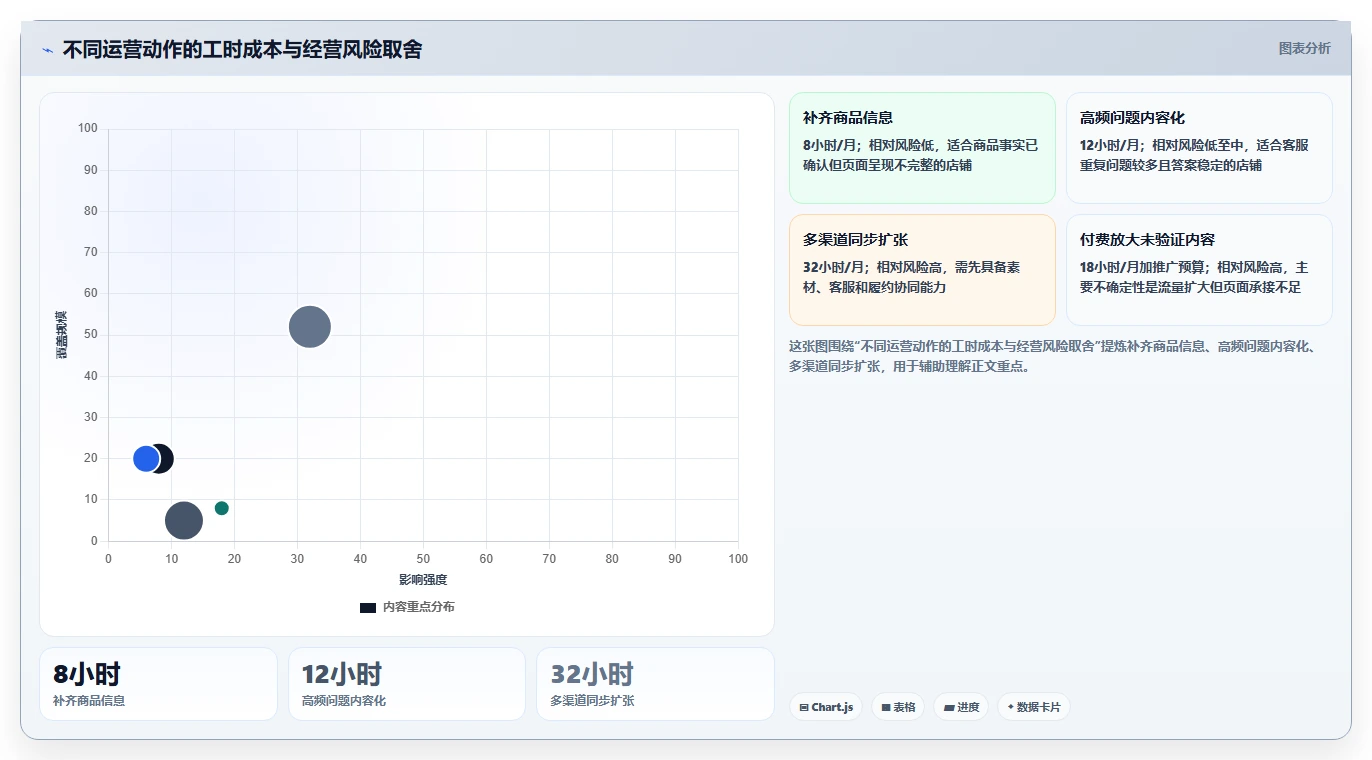Viewport: 1372px width, 760px height.
Task: Click the 覆盖规模 y-axis label
Action: pyautogui.click(x=61, y=335)
